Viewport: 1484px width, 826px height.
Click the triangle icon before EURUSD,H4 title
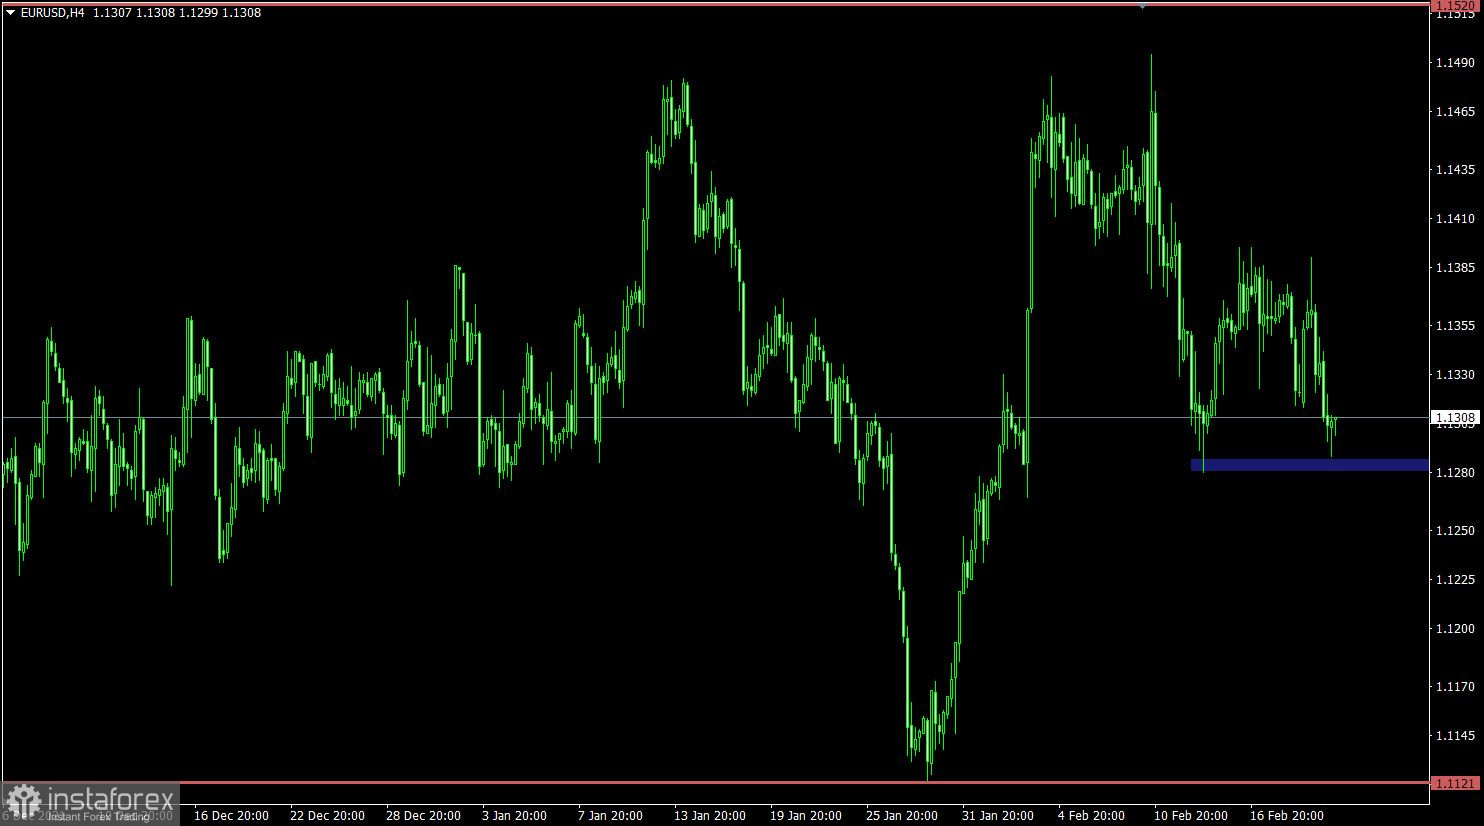10,13
